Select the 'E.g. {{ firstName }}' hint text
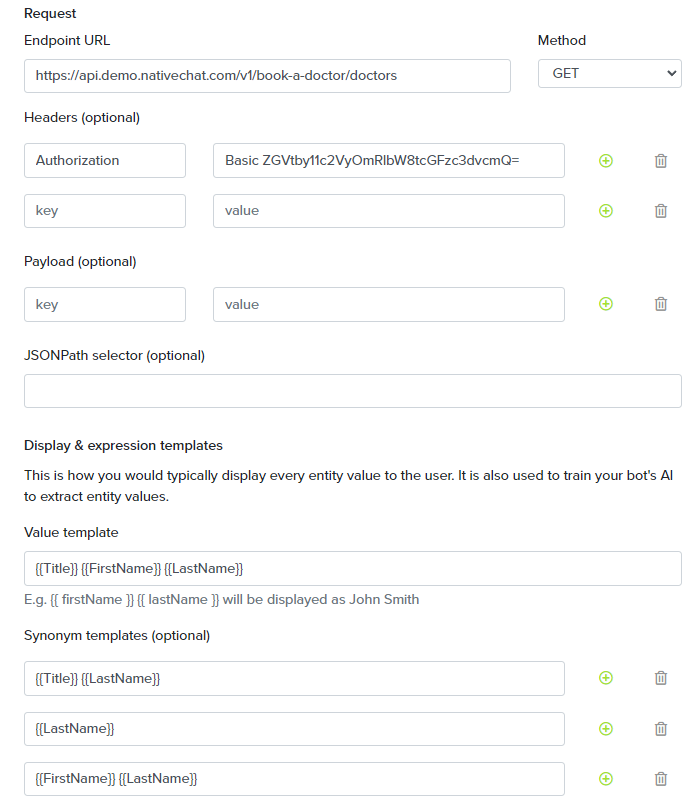Viewport: 691px width, 801px height. pos(222,599)
